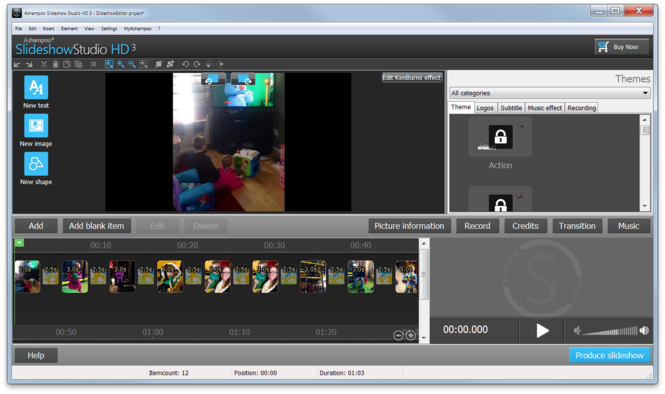Click the down-right arrow toolbar icon

[29, 64]
